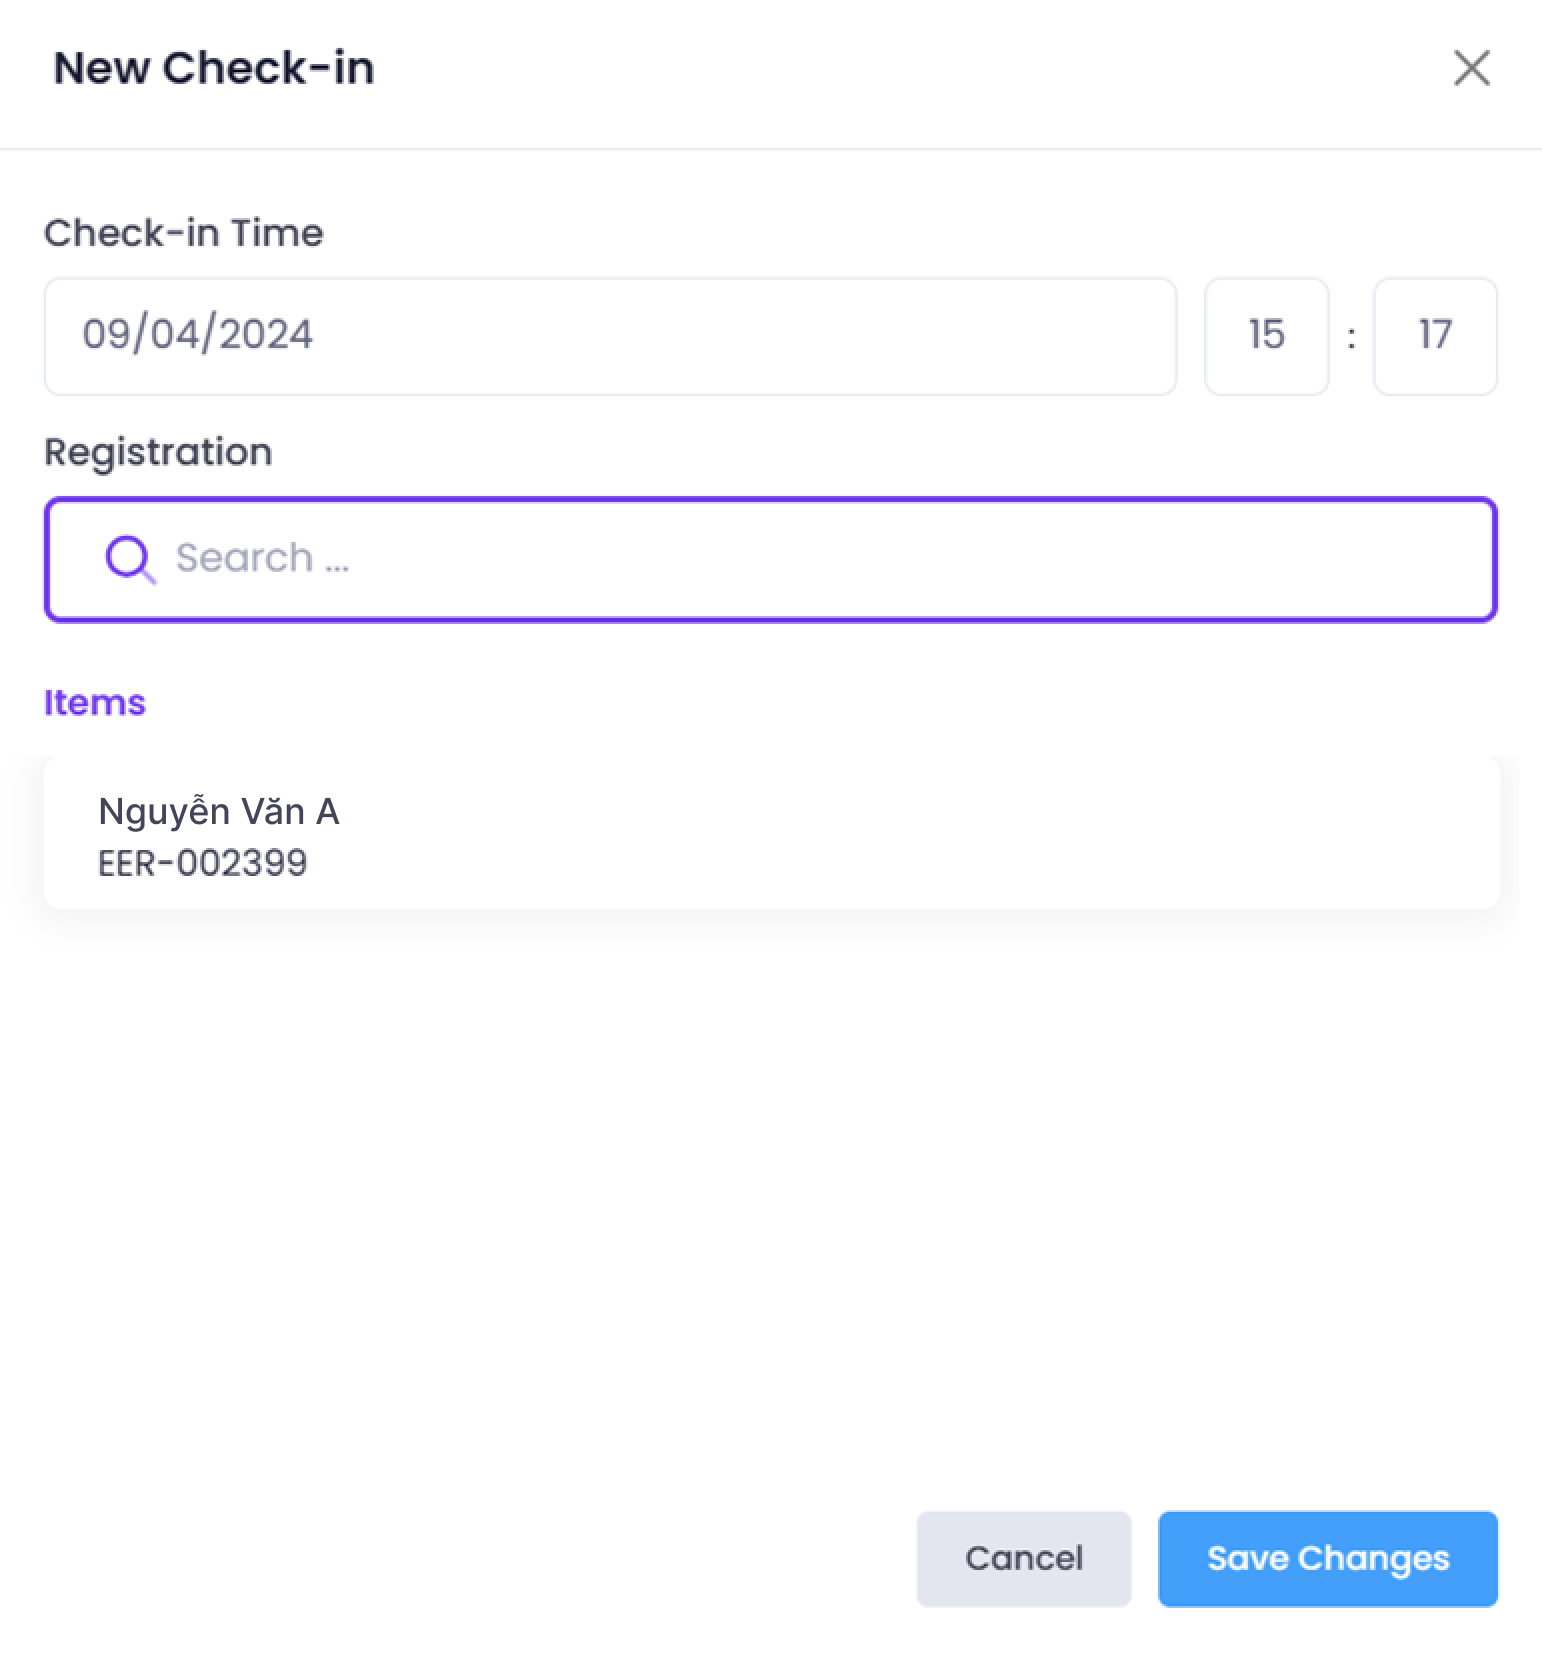Screen dimensions: 1542x1676
Task: Click the magnifying glass search icon
Action: tap(130, 559)
